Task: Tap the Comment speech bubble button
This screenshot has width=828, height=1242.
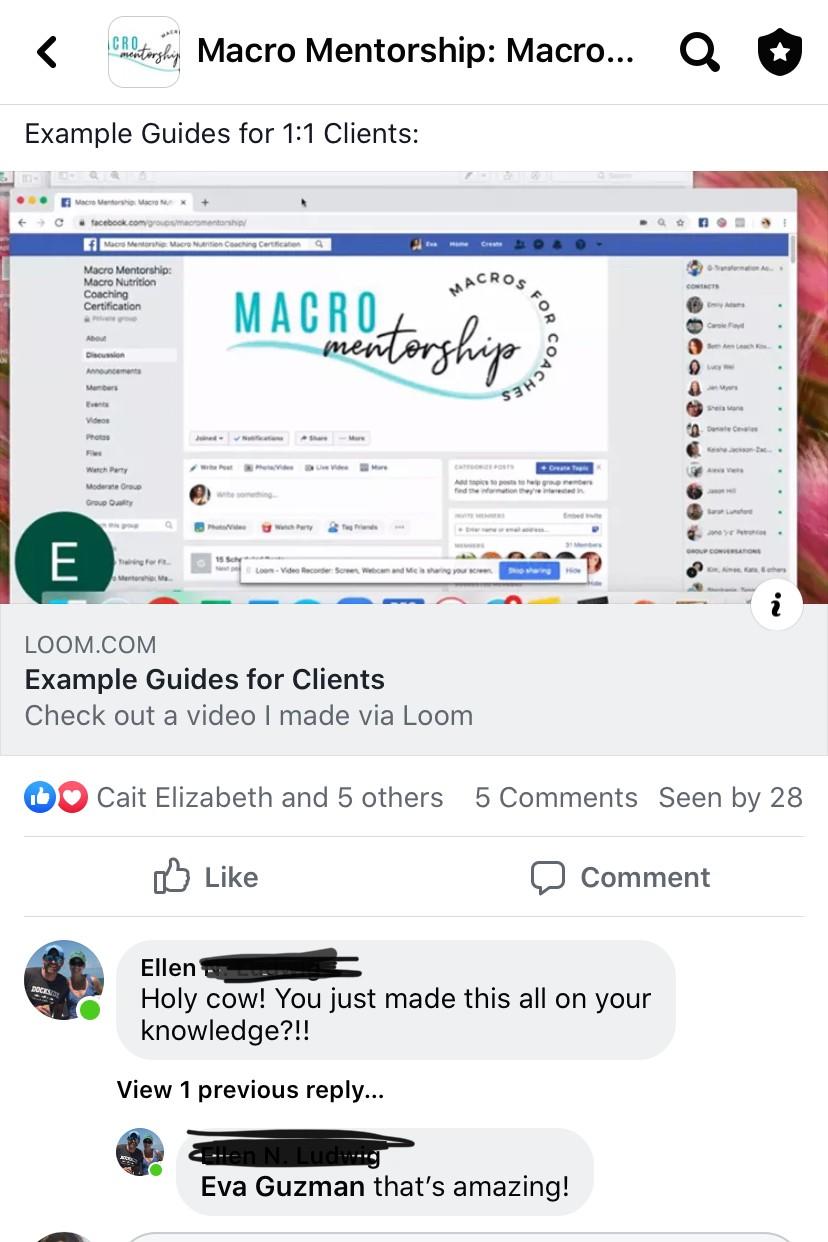Action: tap(620, 877)
